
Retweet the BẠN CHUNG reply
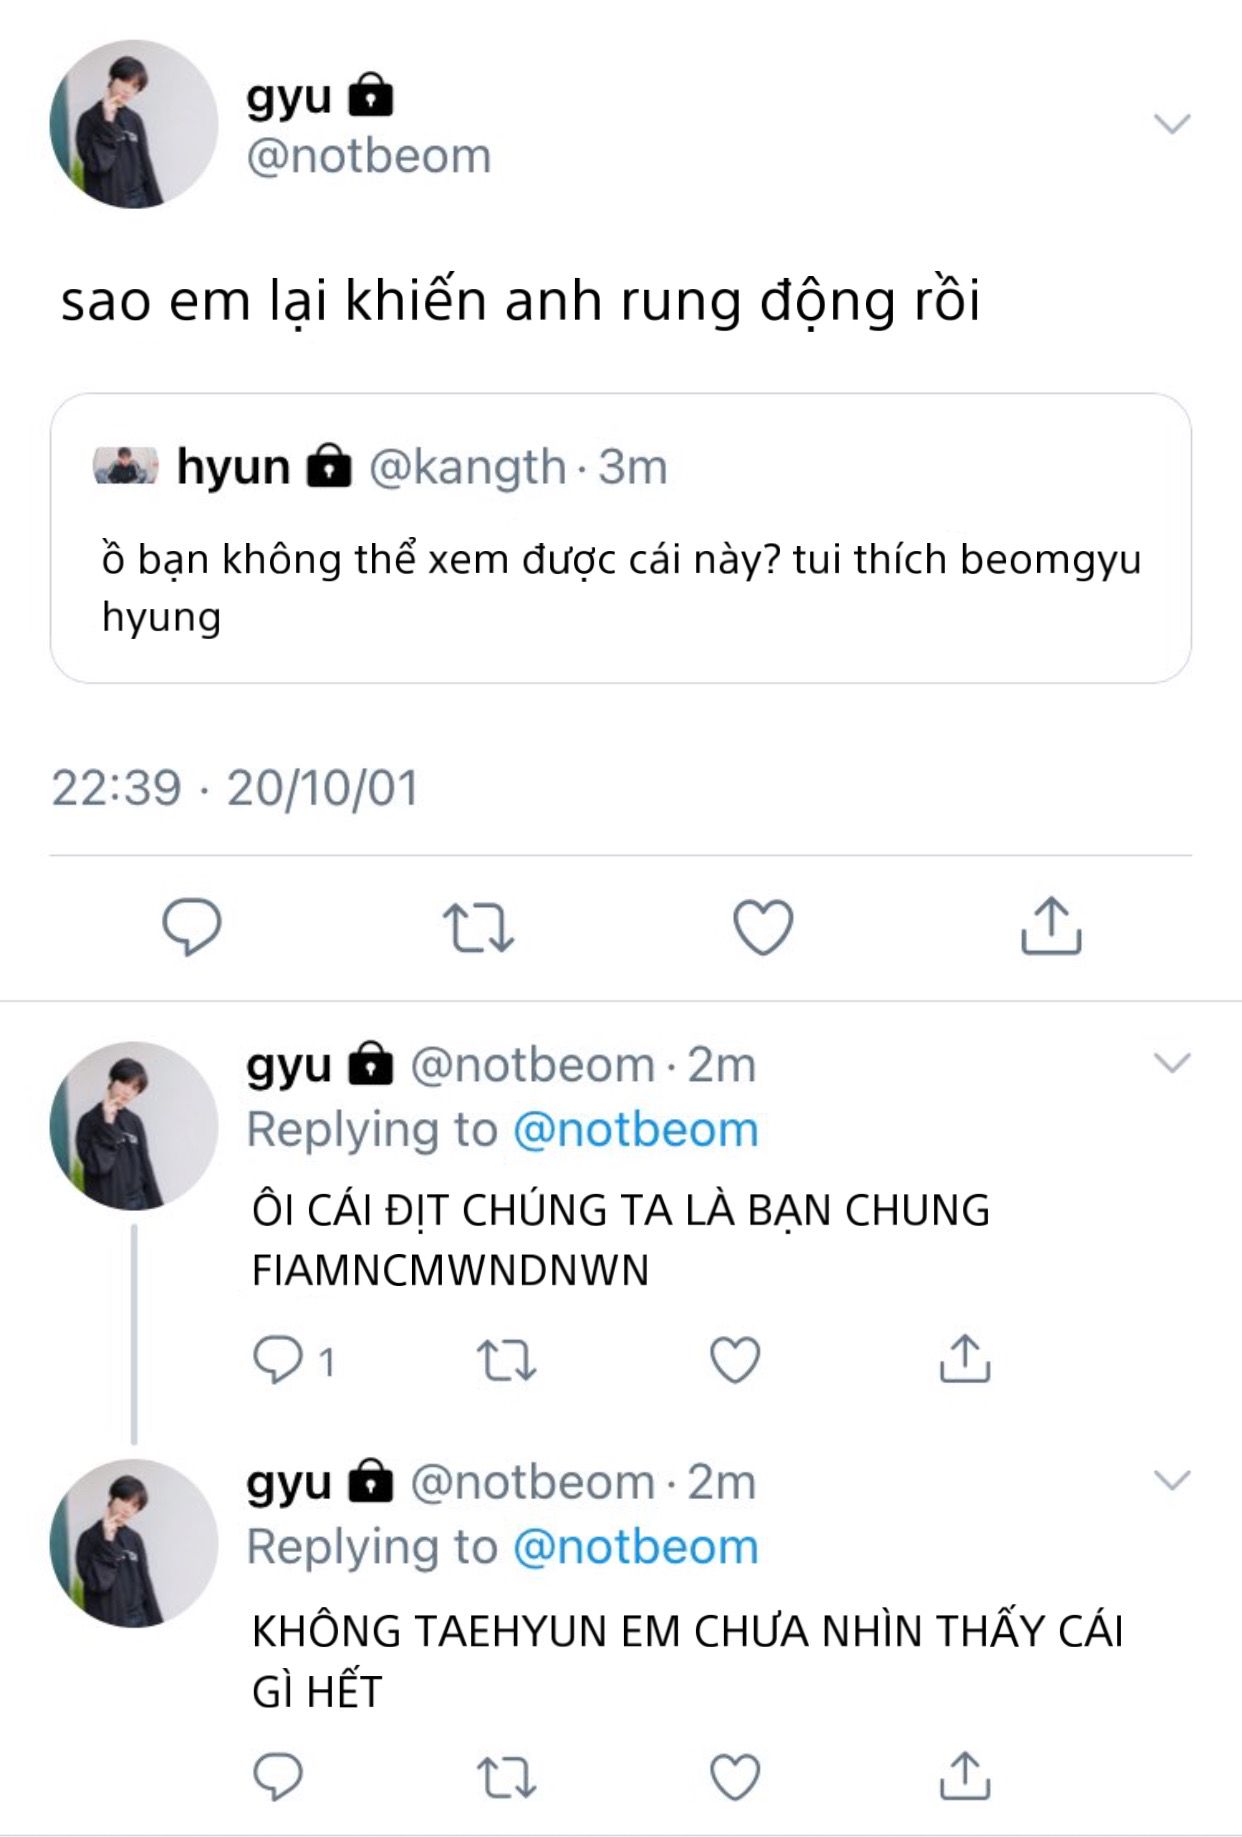point(506,1360)
